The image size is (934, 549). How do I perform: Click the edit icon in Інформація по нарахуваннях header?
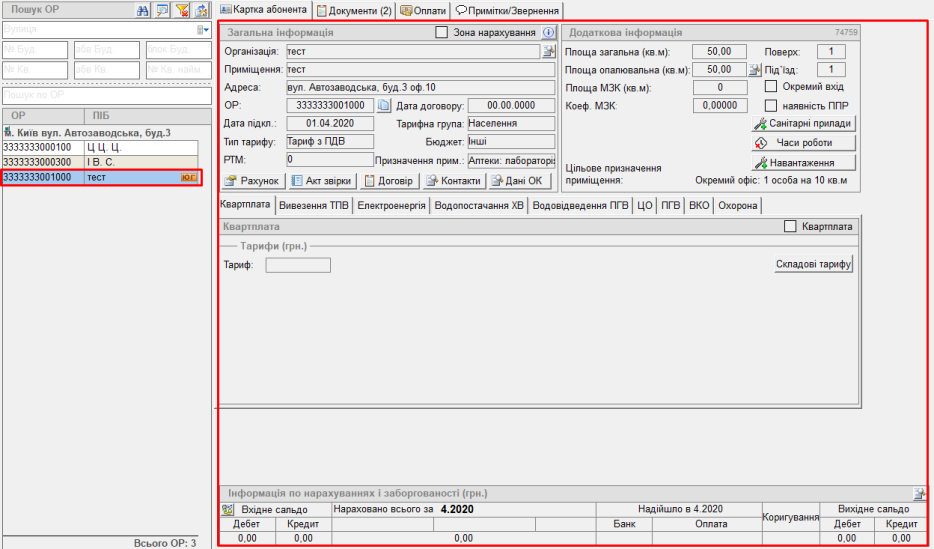919,494
